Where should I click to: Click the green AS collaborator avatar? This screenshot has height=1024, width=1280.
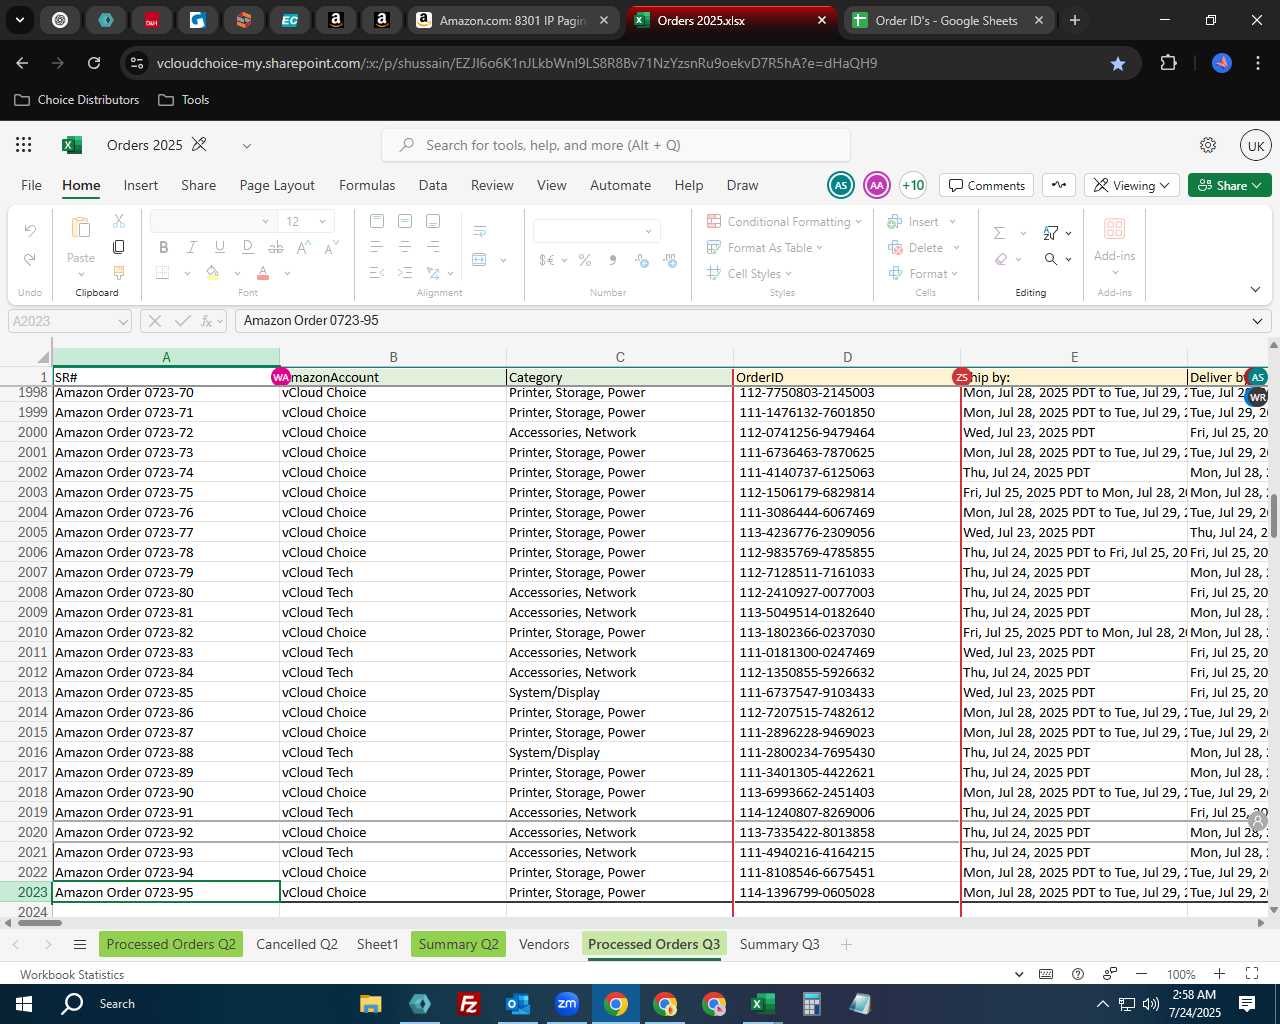841,185
